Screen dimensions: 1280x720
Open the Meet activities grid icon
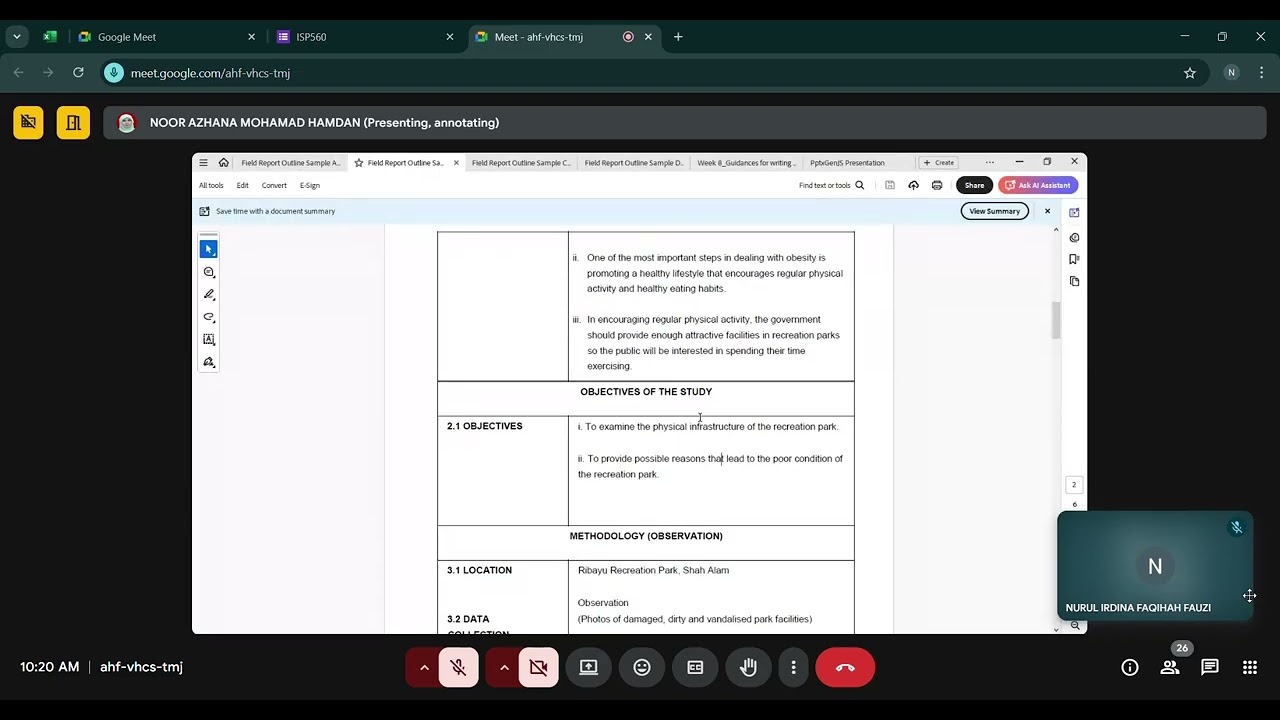[x=1250, y=667]
